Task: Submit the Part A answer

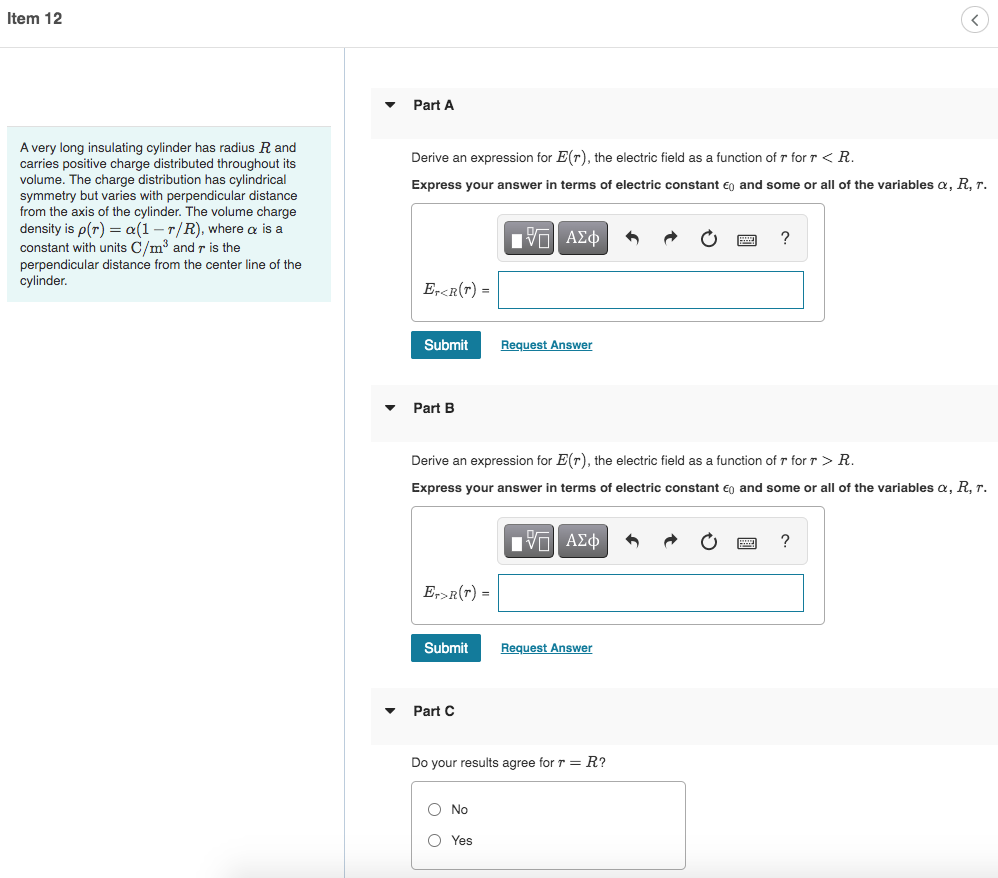Action: (x=446, y=345)
